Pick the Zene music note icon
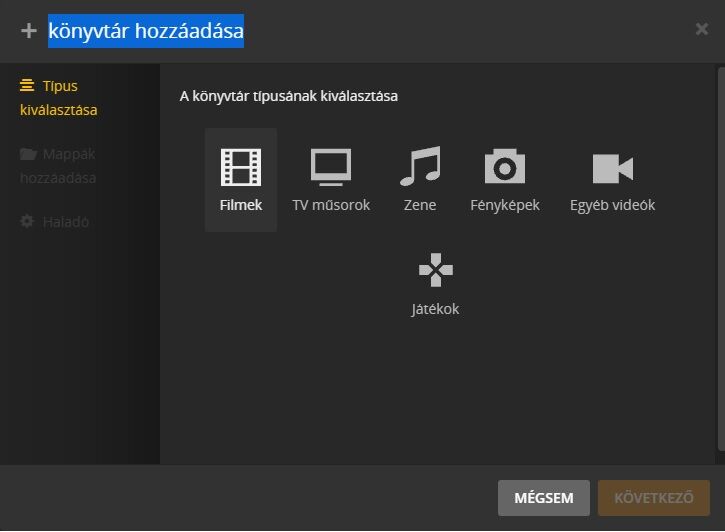This screenshot has height=532, width=725. coord(420,166)
